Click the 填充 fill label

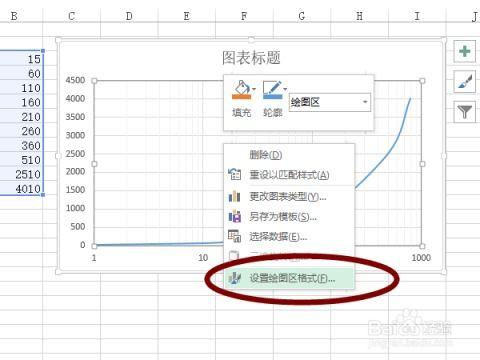[242, 113]
